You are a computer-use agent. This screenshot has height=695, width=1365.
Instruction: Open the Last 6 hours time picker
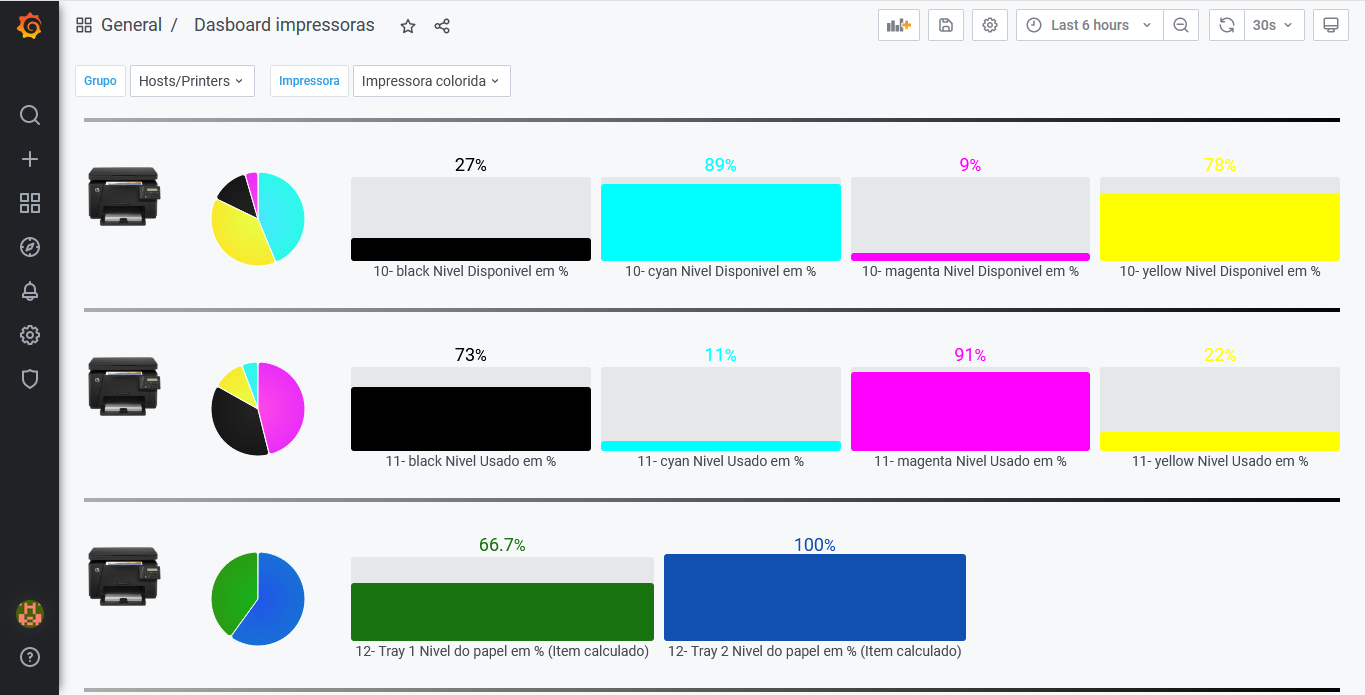point(1089,25)
